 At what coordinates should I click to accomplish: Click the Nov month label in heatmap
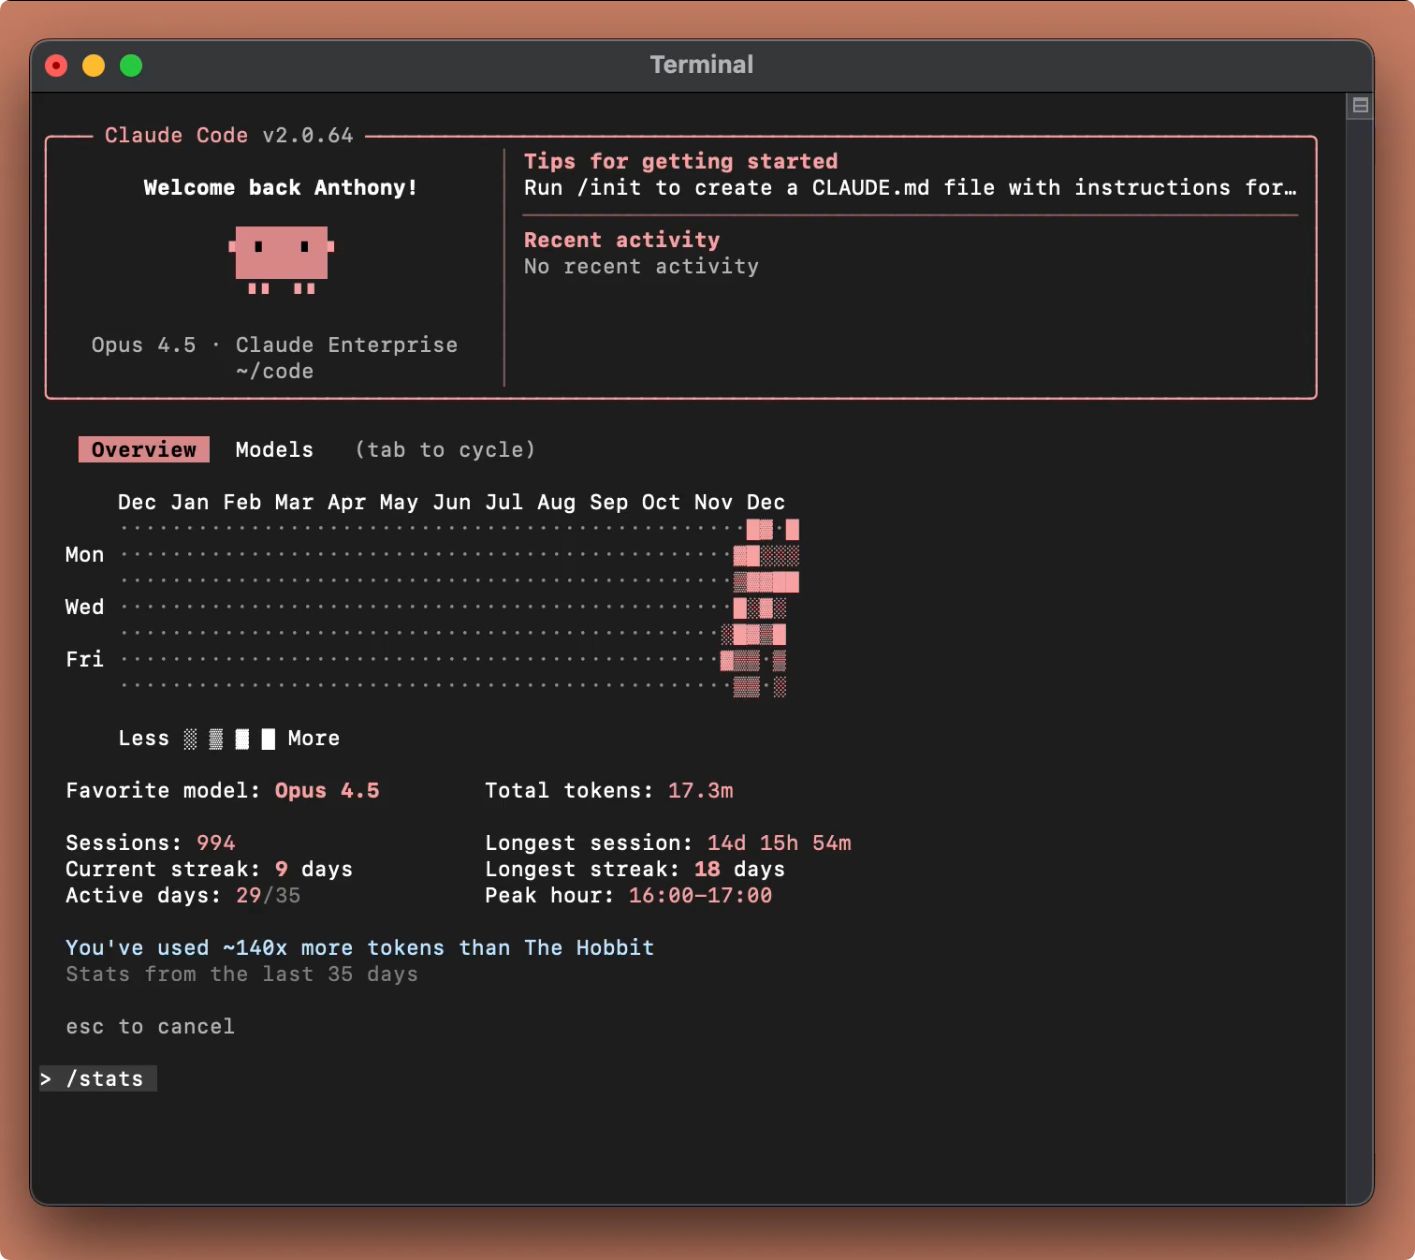pyautogui.click(x=713, y=502)
